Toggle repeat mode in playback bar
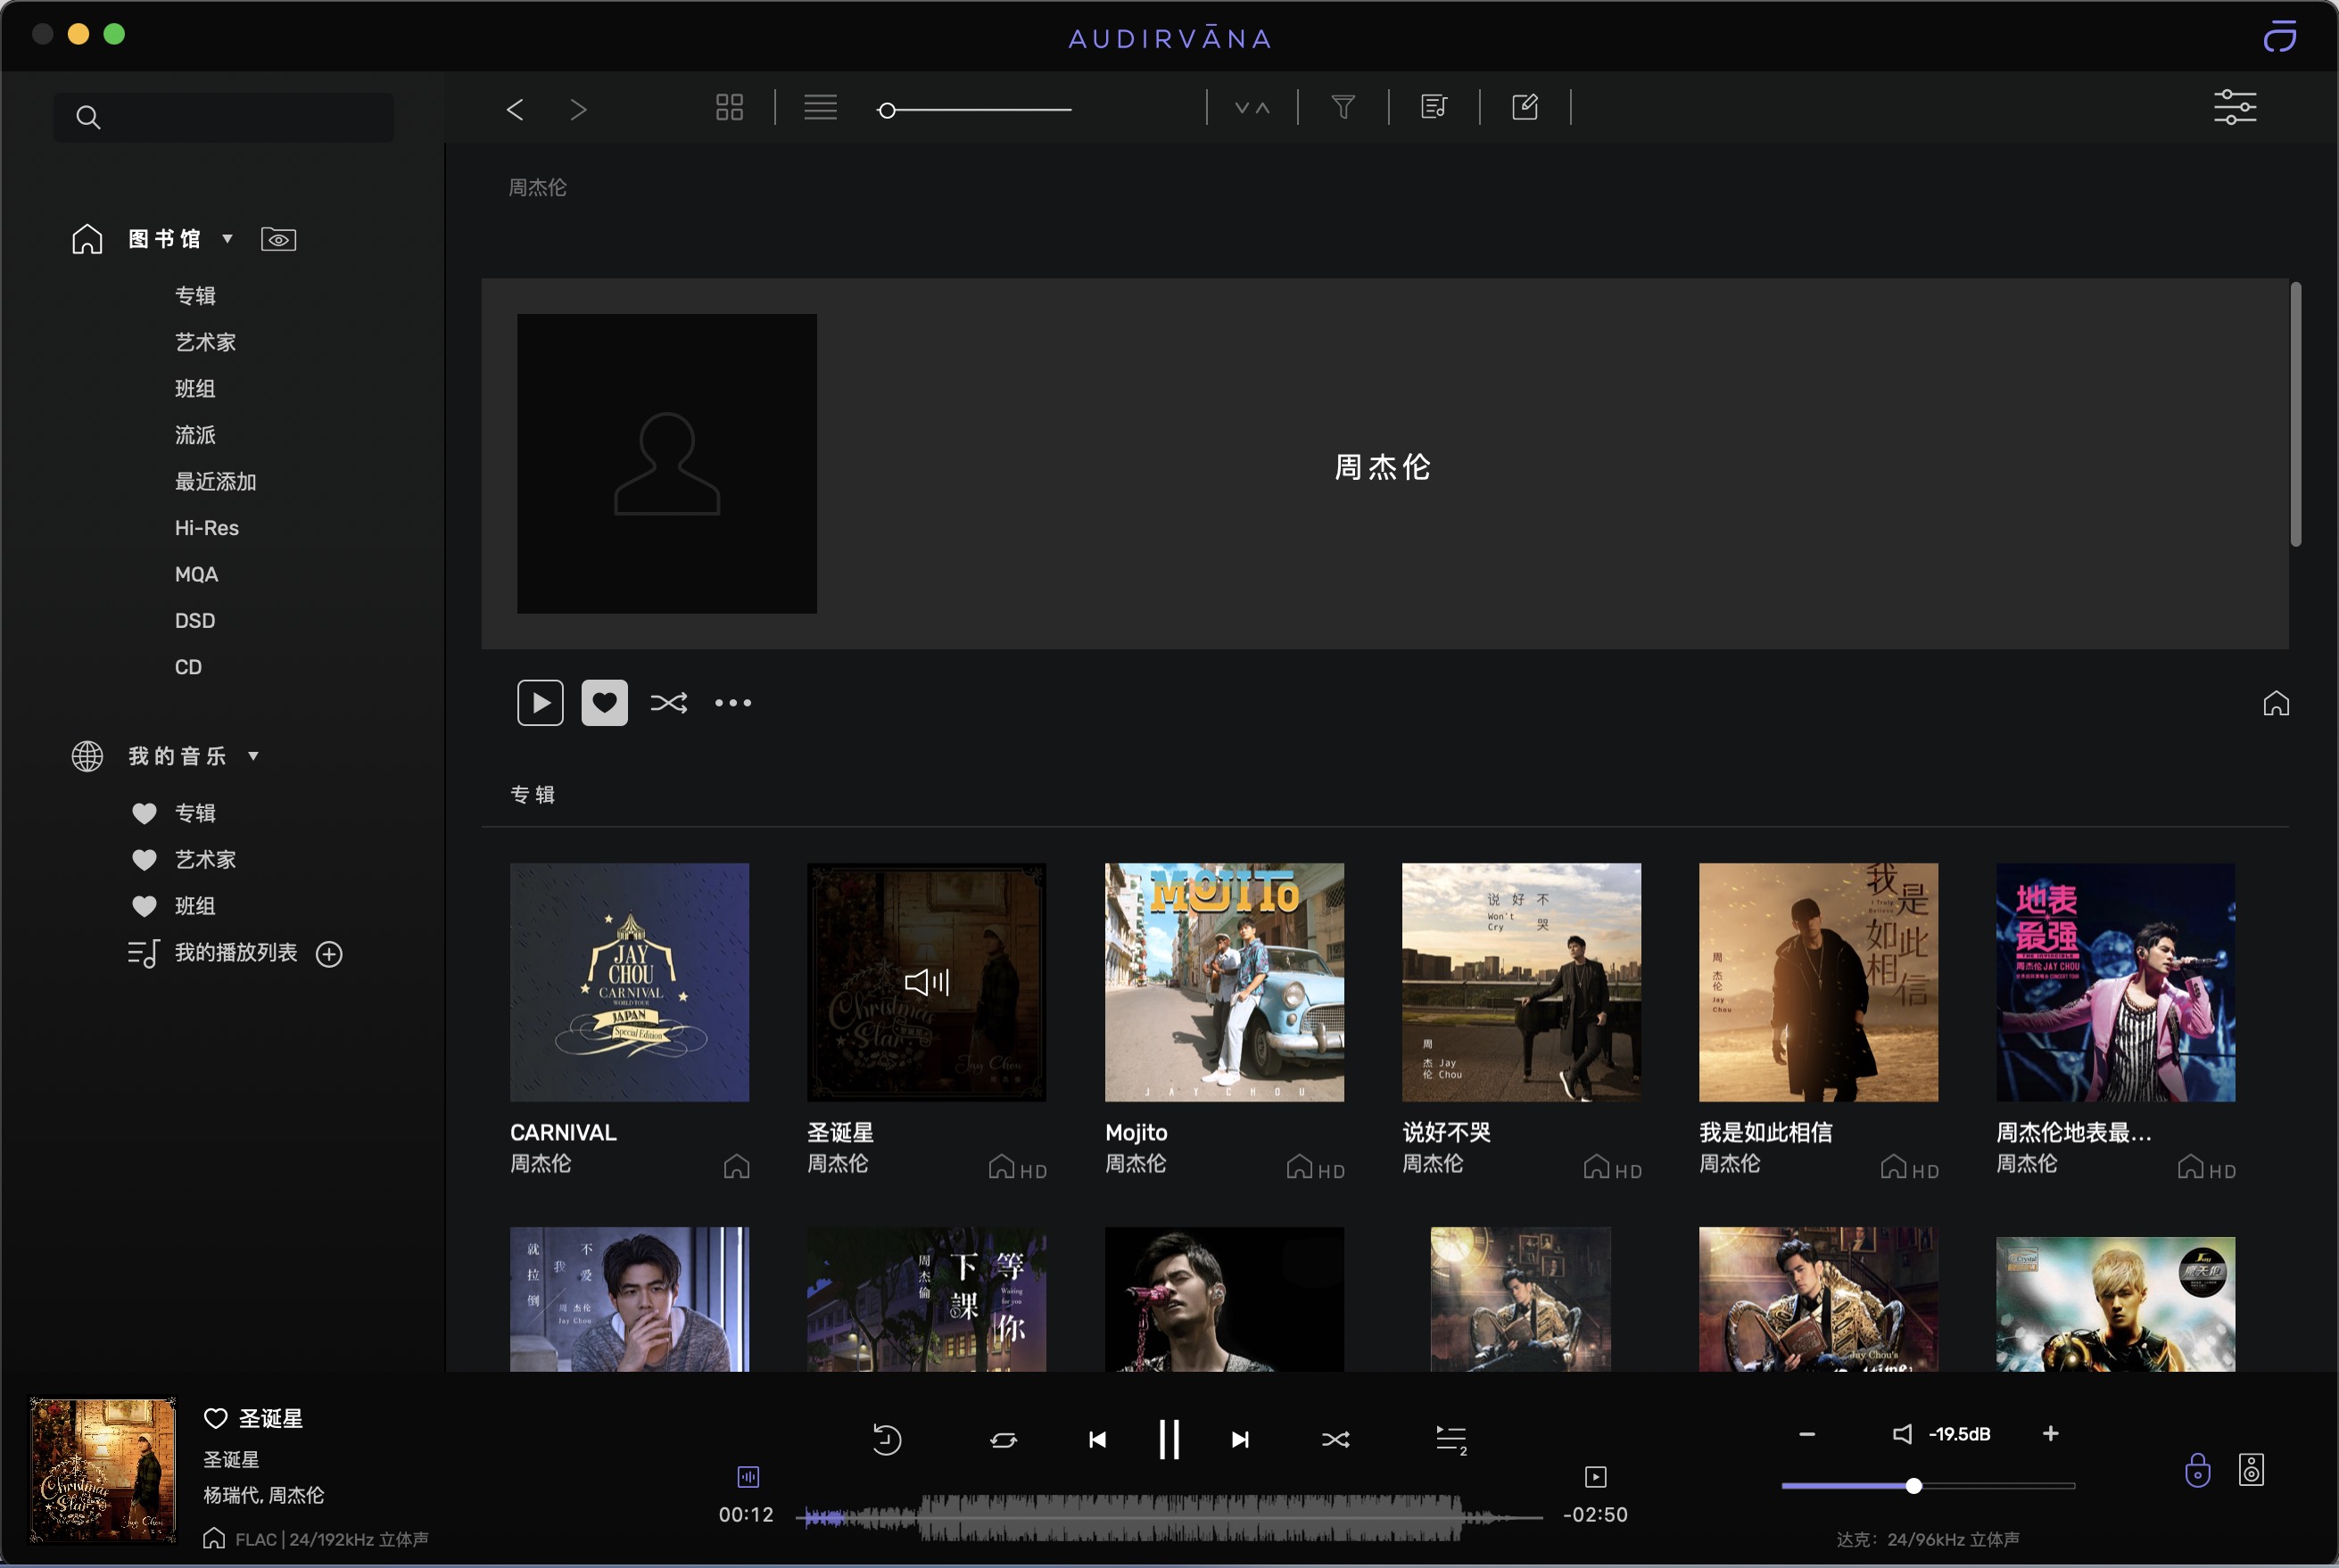2339x1568 pixels. [x=1003, y=1439]
